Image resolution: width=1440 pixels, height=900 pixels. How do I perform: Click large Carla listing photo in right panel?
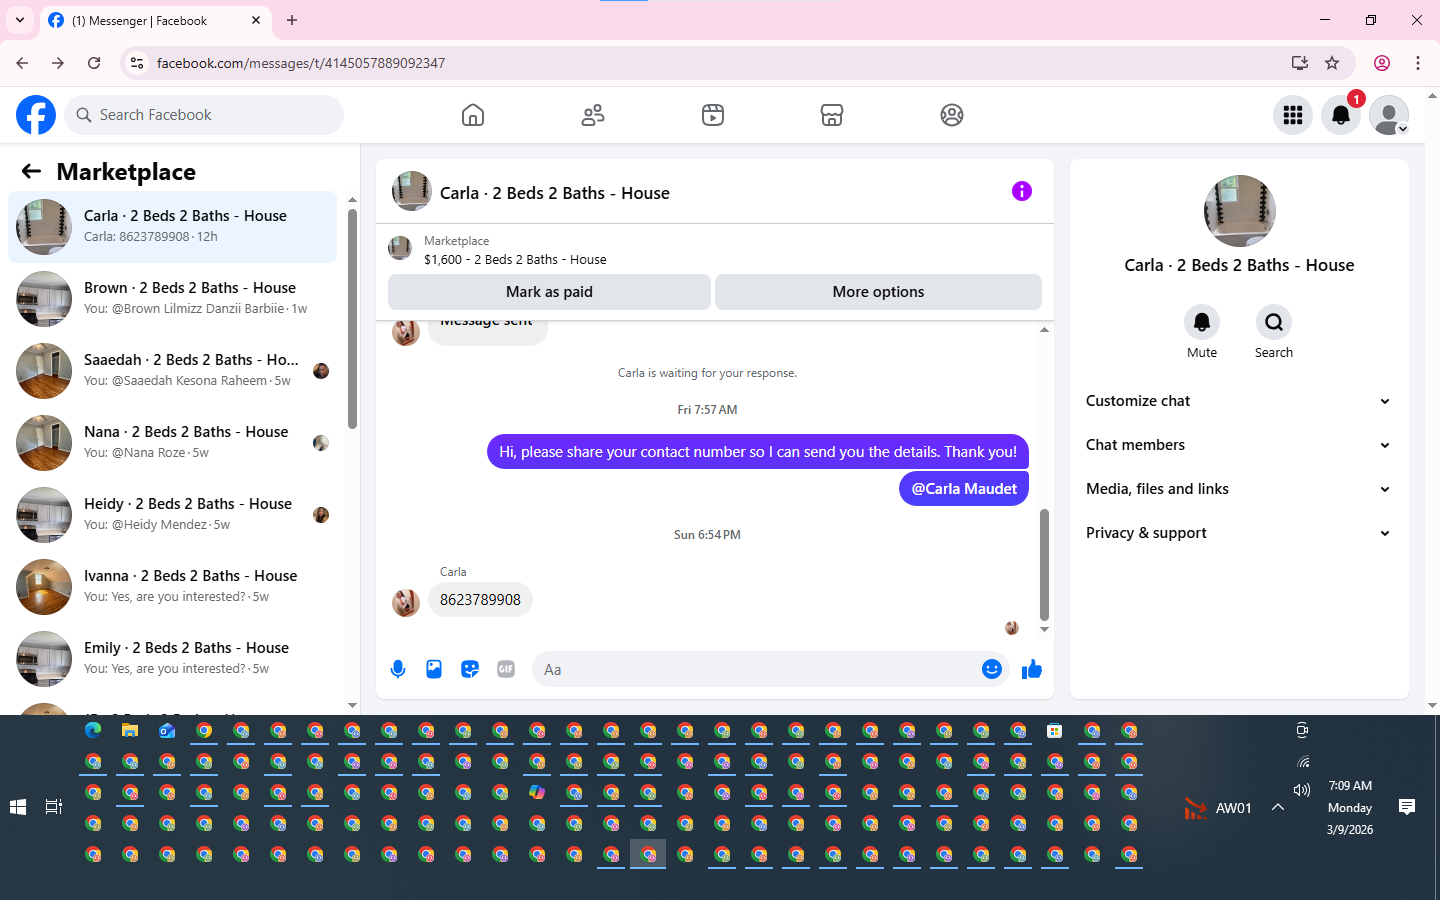pyautogui.click(x=1239, y=211)
